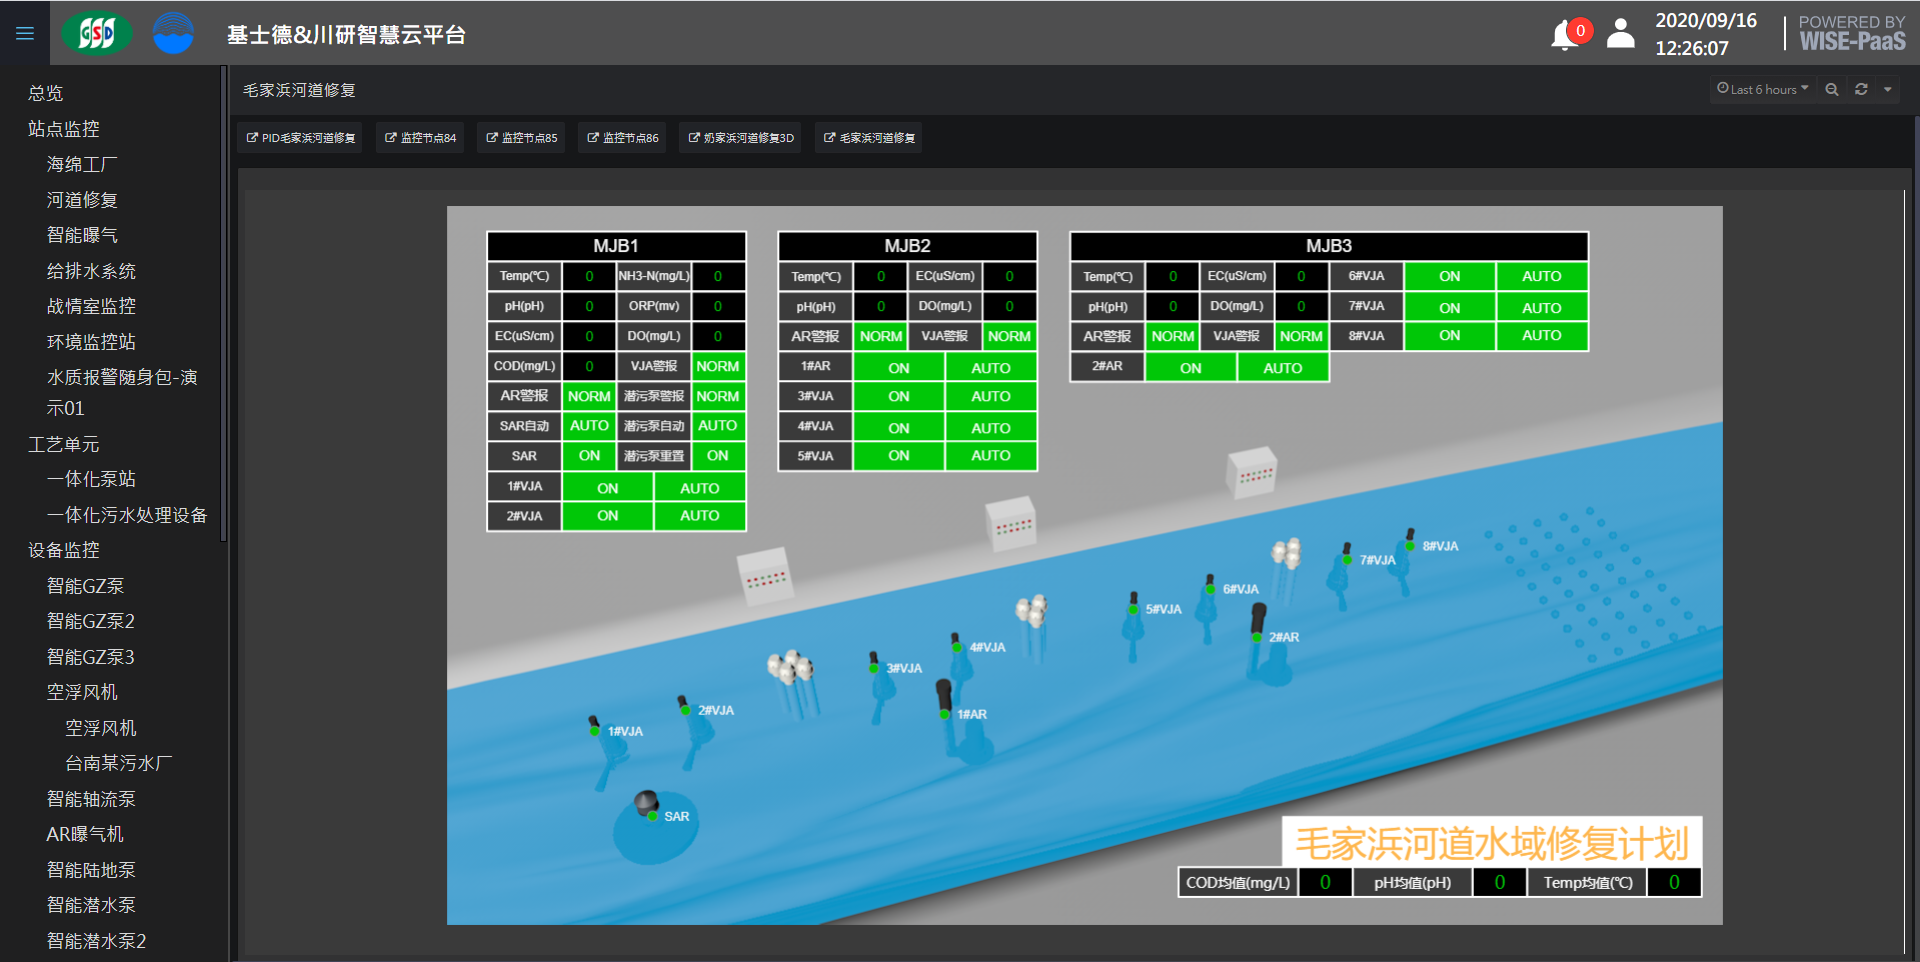Select the SAR aerator in the river

point(648,805)
